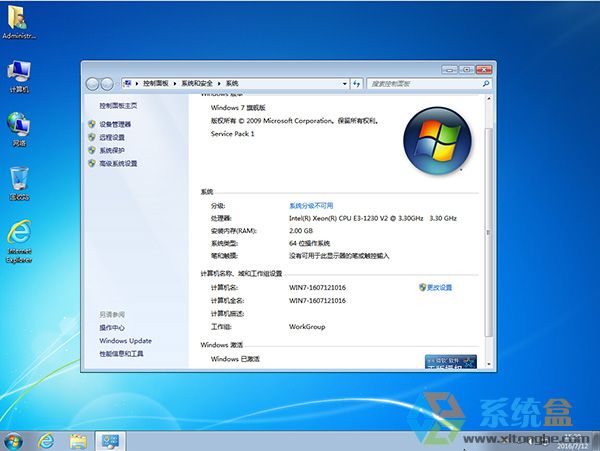Click the processor text Intel(R) Xeon(R)
600x451 pixels.
[x=373, y=218]
